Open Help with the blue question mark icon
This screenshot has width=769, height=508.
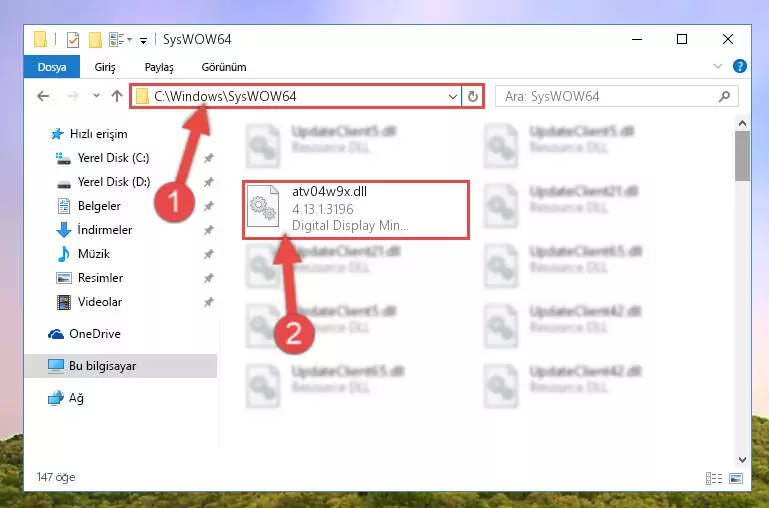point(740,66)
